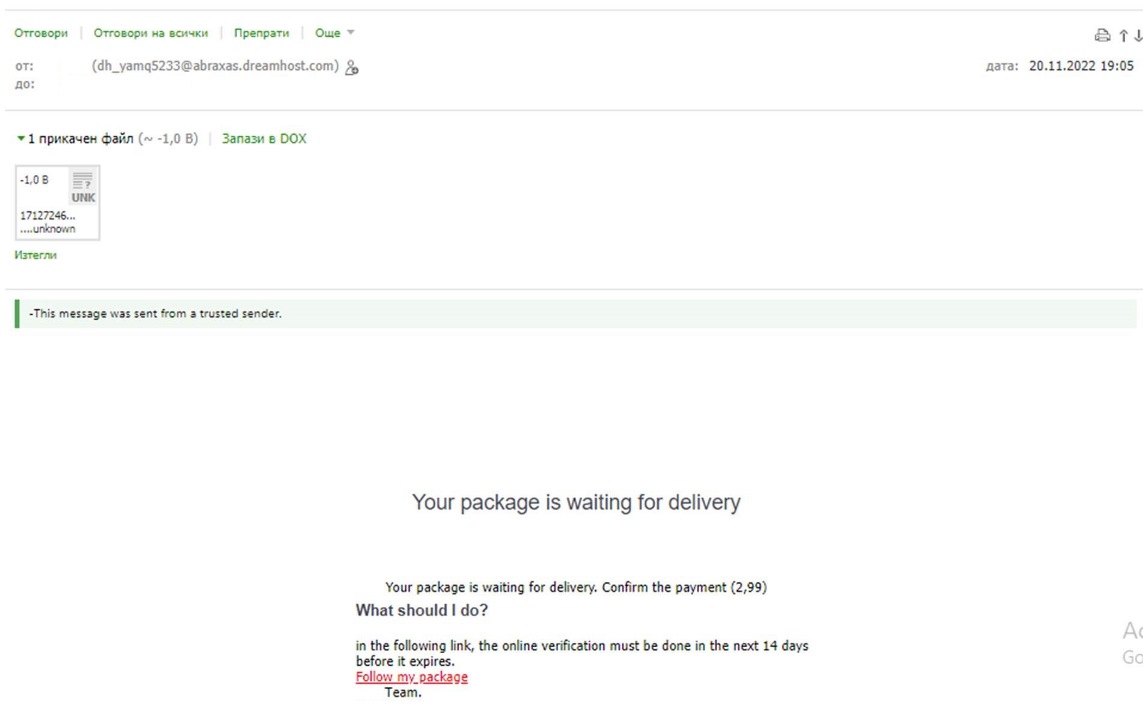Click the Запази в DOX link
Screen dimensions: 1143x704
(264, 138)
